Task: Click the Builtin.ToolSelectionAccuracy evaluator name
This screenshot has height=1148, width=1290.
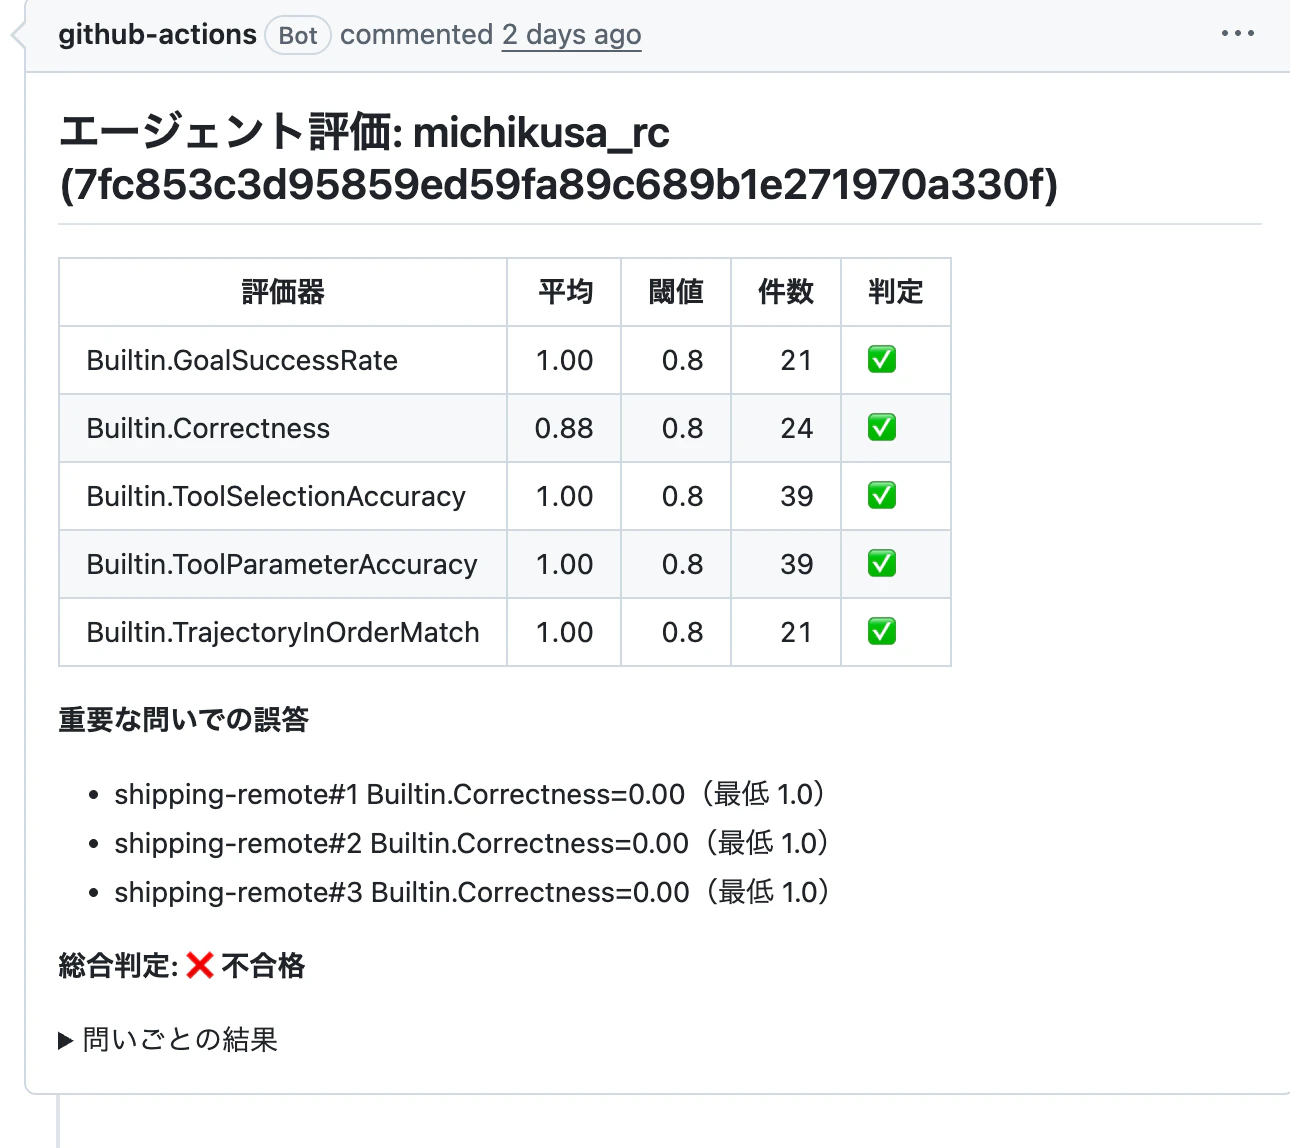Action: coord(276,496)
